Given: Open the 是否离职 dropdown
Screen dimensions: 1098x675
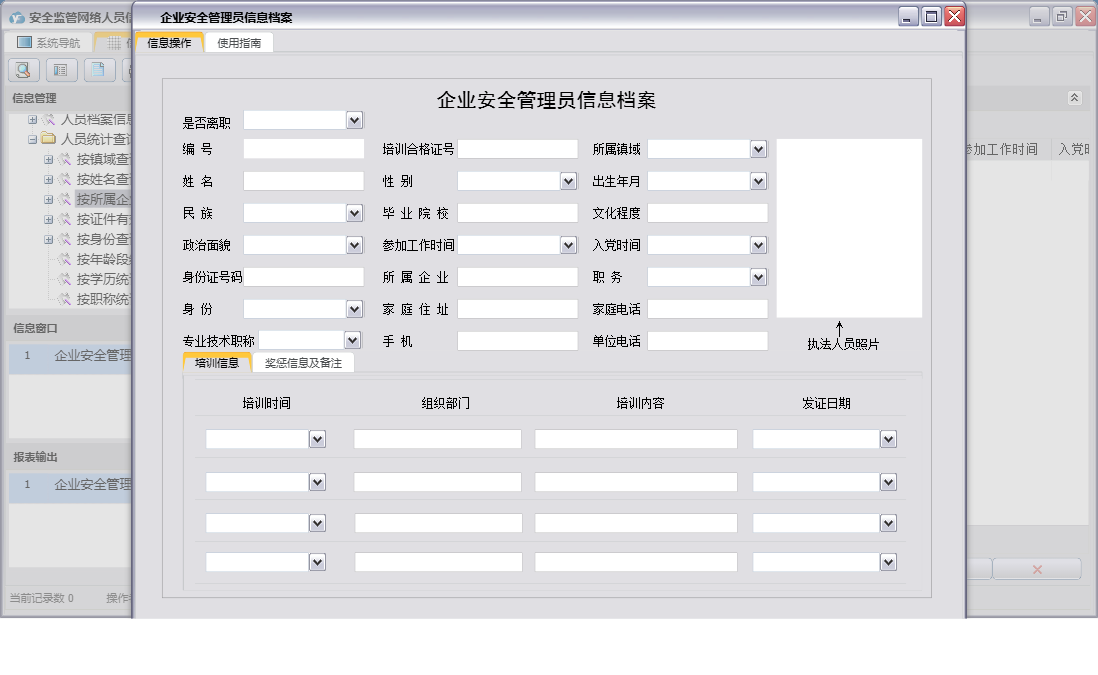Looking at the screenshot, I should click(353, 119).
